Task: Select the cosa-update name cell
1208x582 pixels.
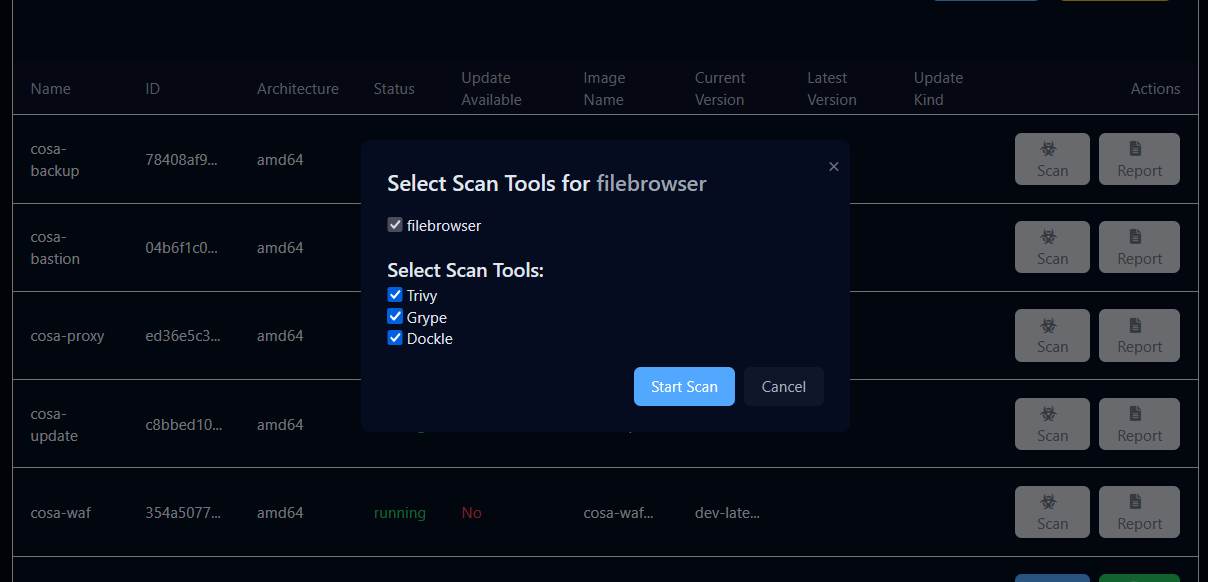Action: pos(54,425)
